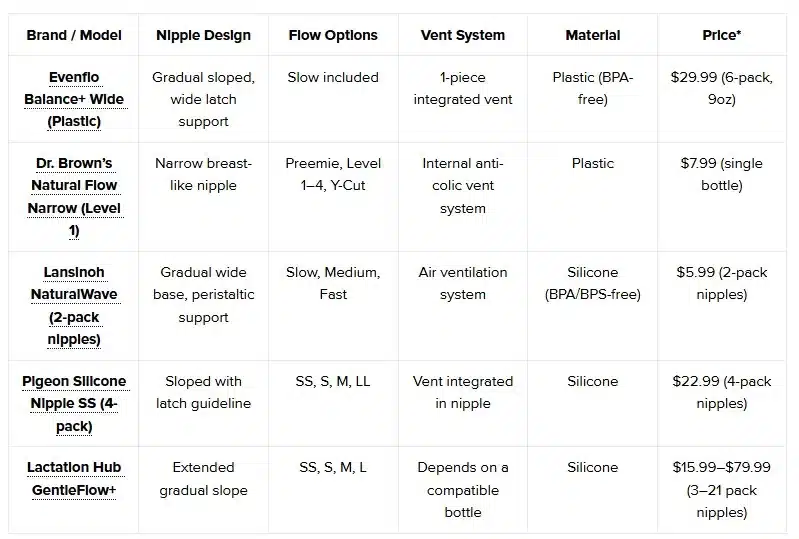The width and height of the screenshot is (799, 539).
Task: Select the Air ventilation system cell
Action: coord(462,283)
